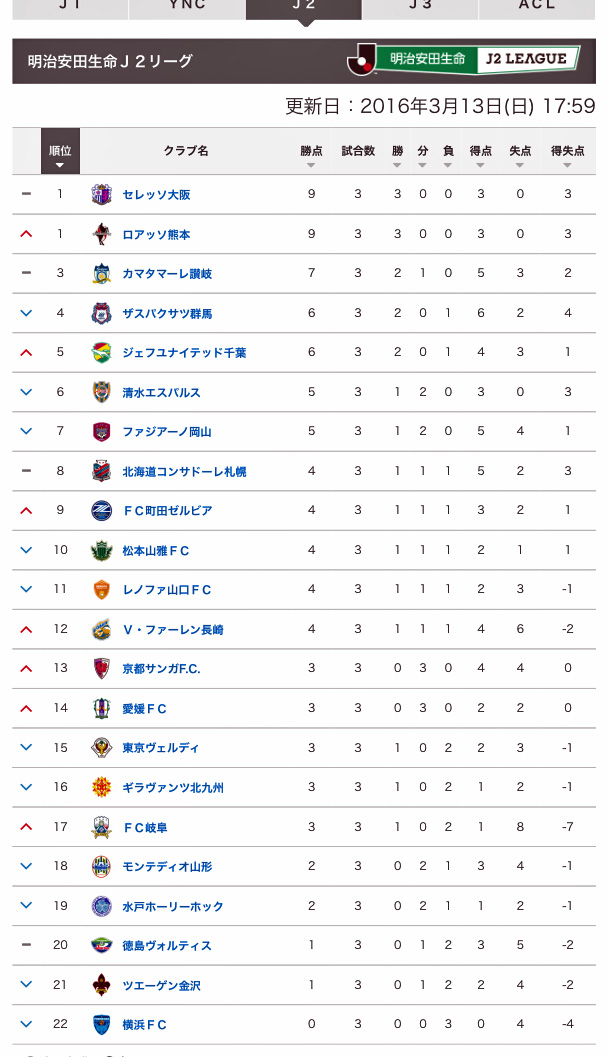Switch to the J3 tab
Screen dimensions: 609x1057
click(420, 8)
